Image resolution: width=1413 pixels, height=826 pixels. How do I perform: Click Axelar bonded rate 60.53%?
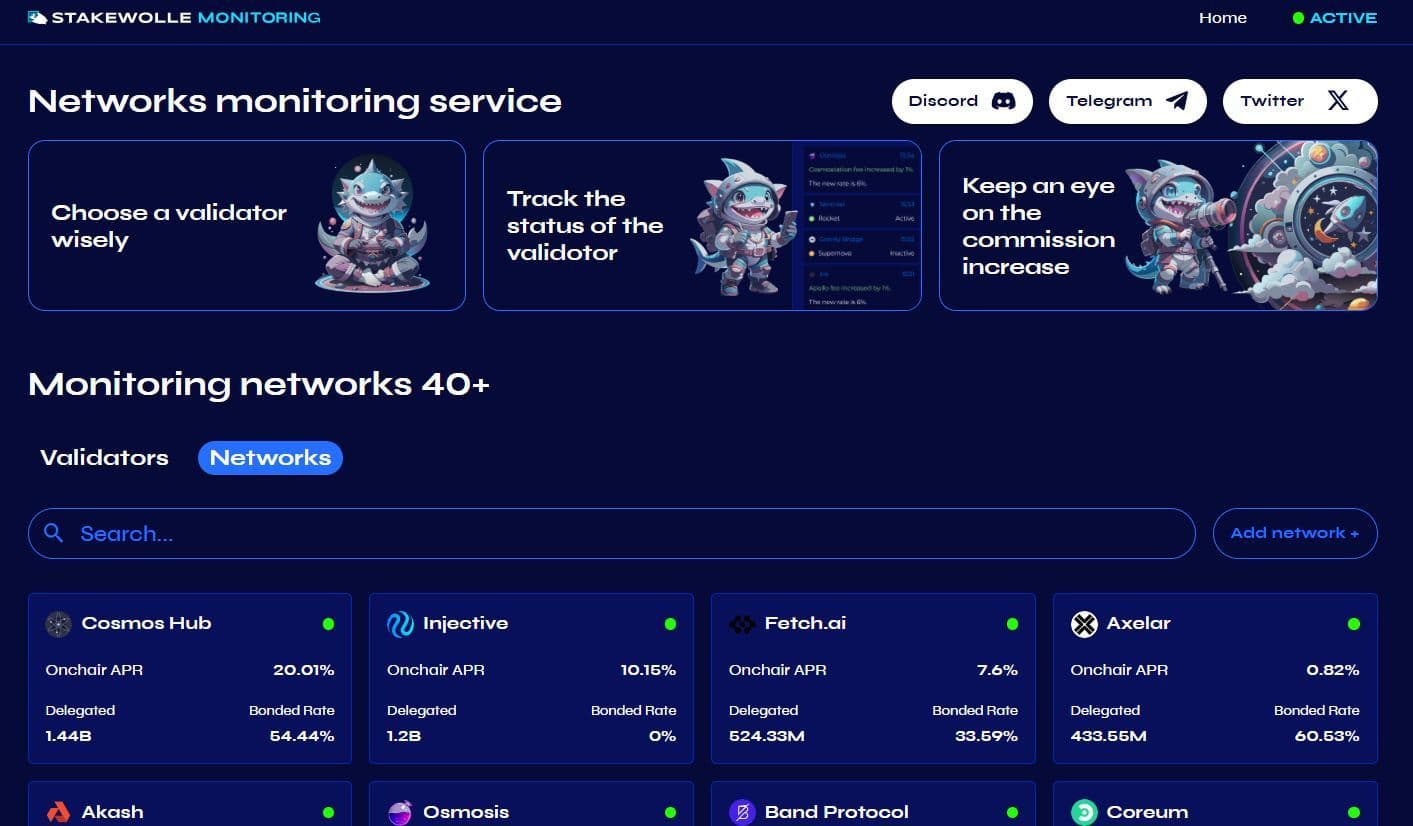(x=1327, y=736)
